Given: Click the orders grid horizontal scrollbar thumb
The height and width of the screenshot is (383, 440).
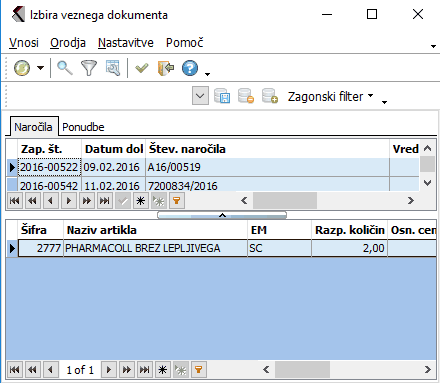Looking at the screenshot, I should coord(285,200).
